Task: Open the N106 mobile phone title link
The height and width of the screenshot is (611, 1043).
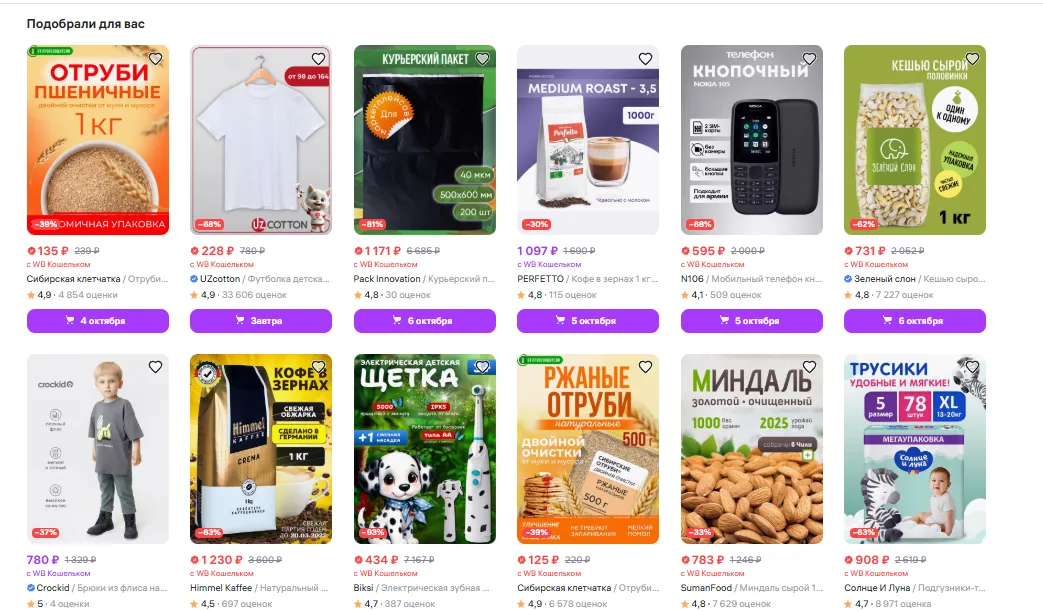Action: 752,279
